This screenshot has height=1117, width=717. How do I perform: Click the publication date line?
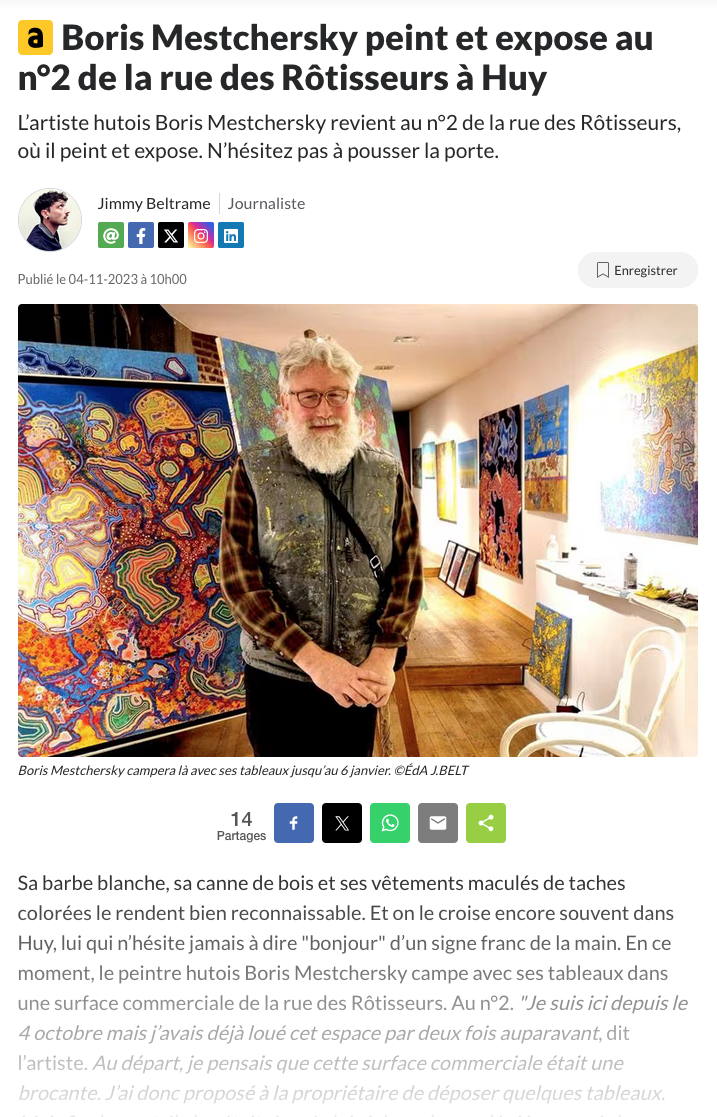coord(102,279)
